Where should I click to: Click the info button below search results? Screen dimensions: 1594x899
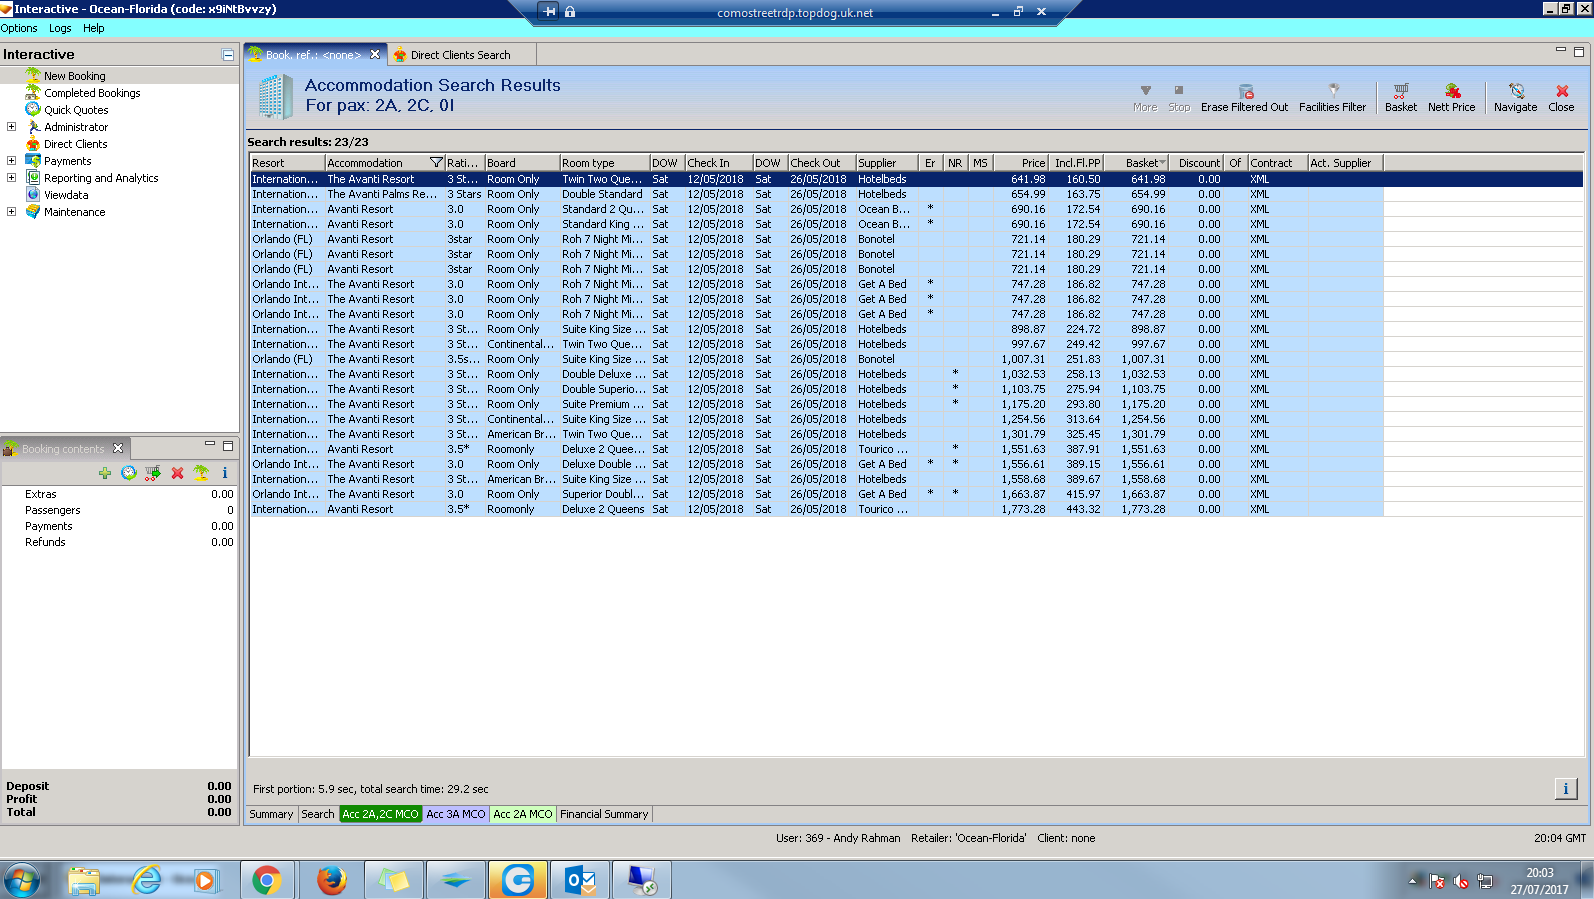click(1566, 789)
